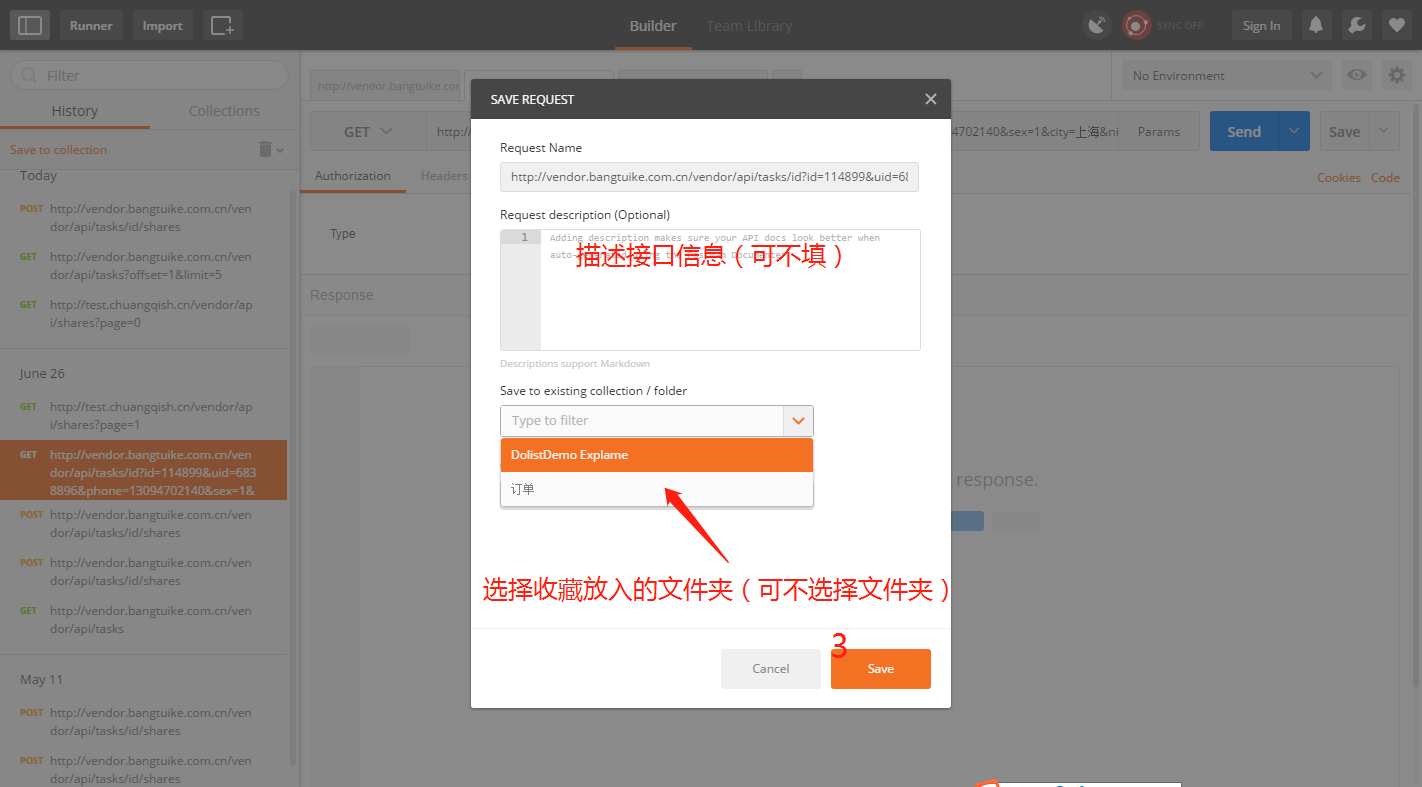
Task: Select highlighted history entry with id=114899
Action: tap(143, 470)
